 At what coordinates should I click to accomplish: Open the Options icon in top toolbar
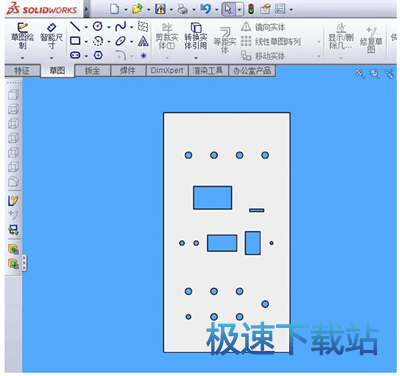(280, 9)
